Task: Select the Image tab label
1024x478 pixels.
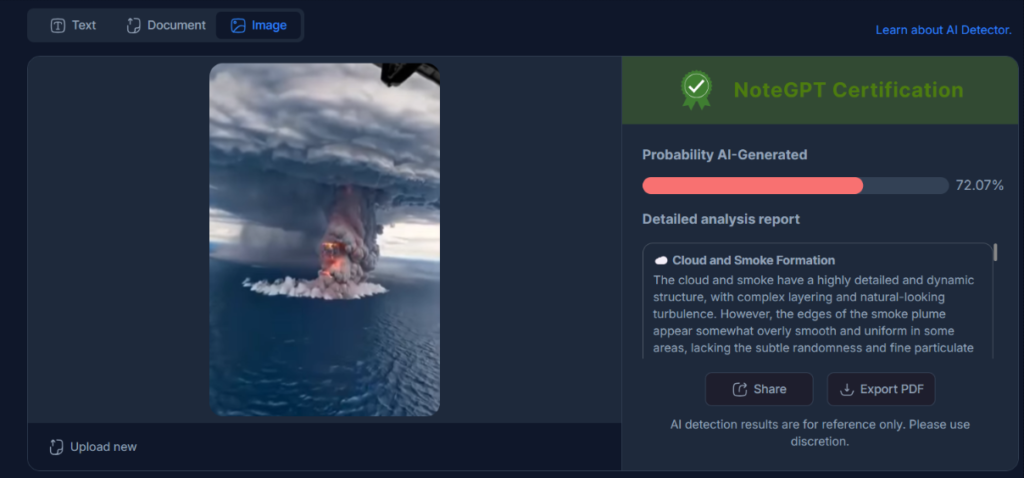Action: click(269, 25)
